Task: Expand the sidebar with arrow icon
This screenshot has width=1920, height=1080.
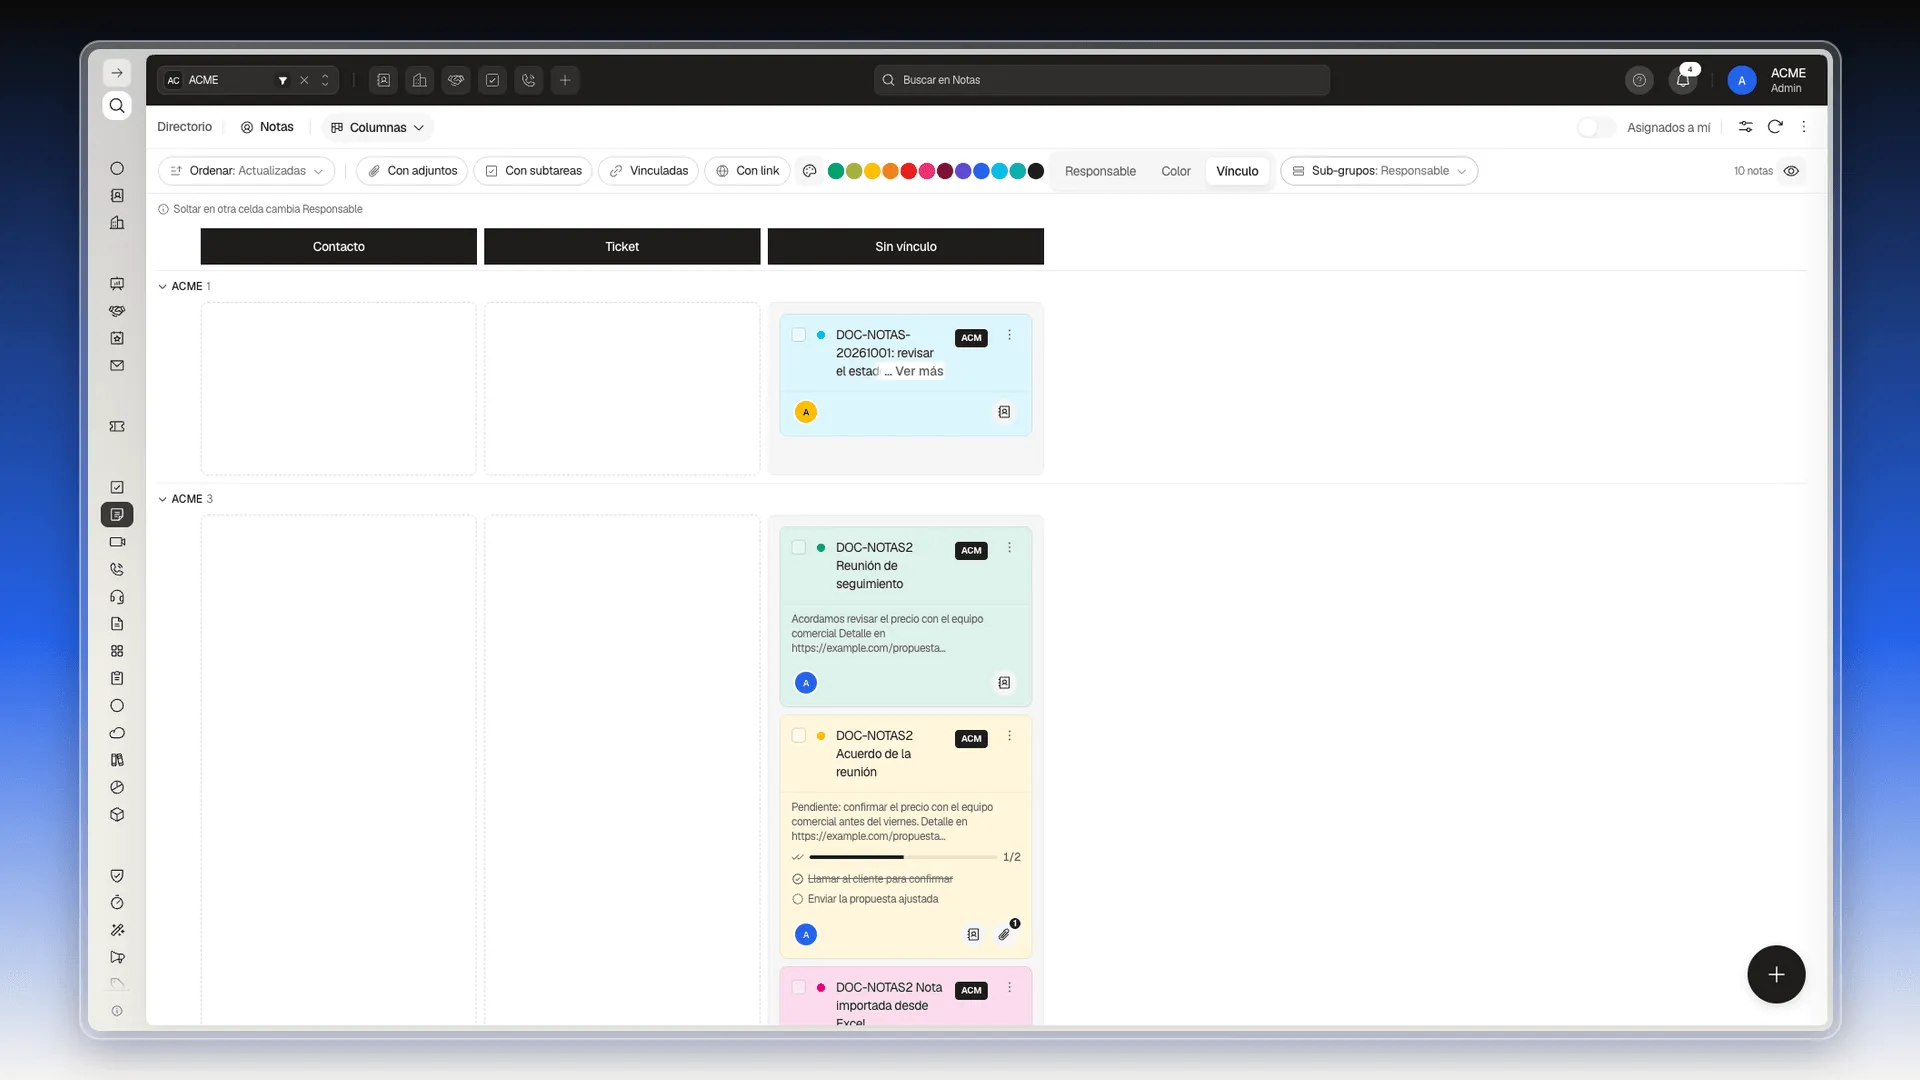Action: 117,73
